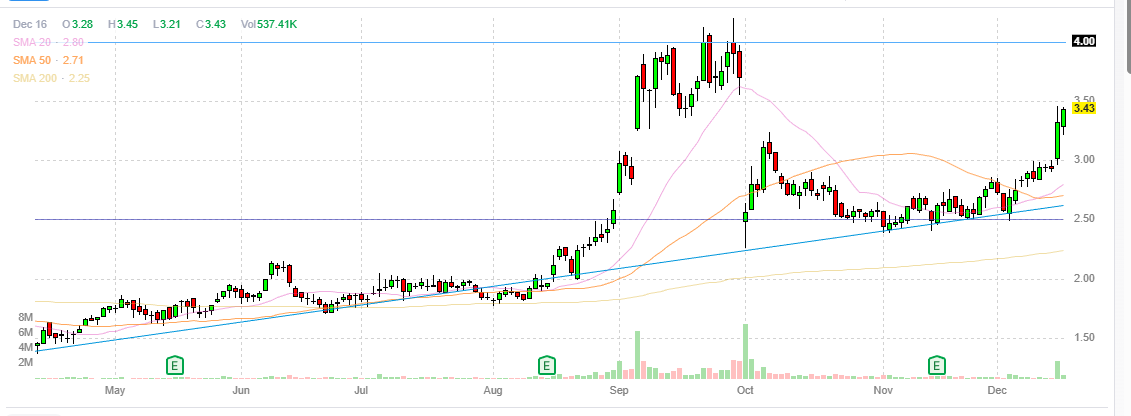Click the Nov label on time axis

click(x=883, y=391)
